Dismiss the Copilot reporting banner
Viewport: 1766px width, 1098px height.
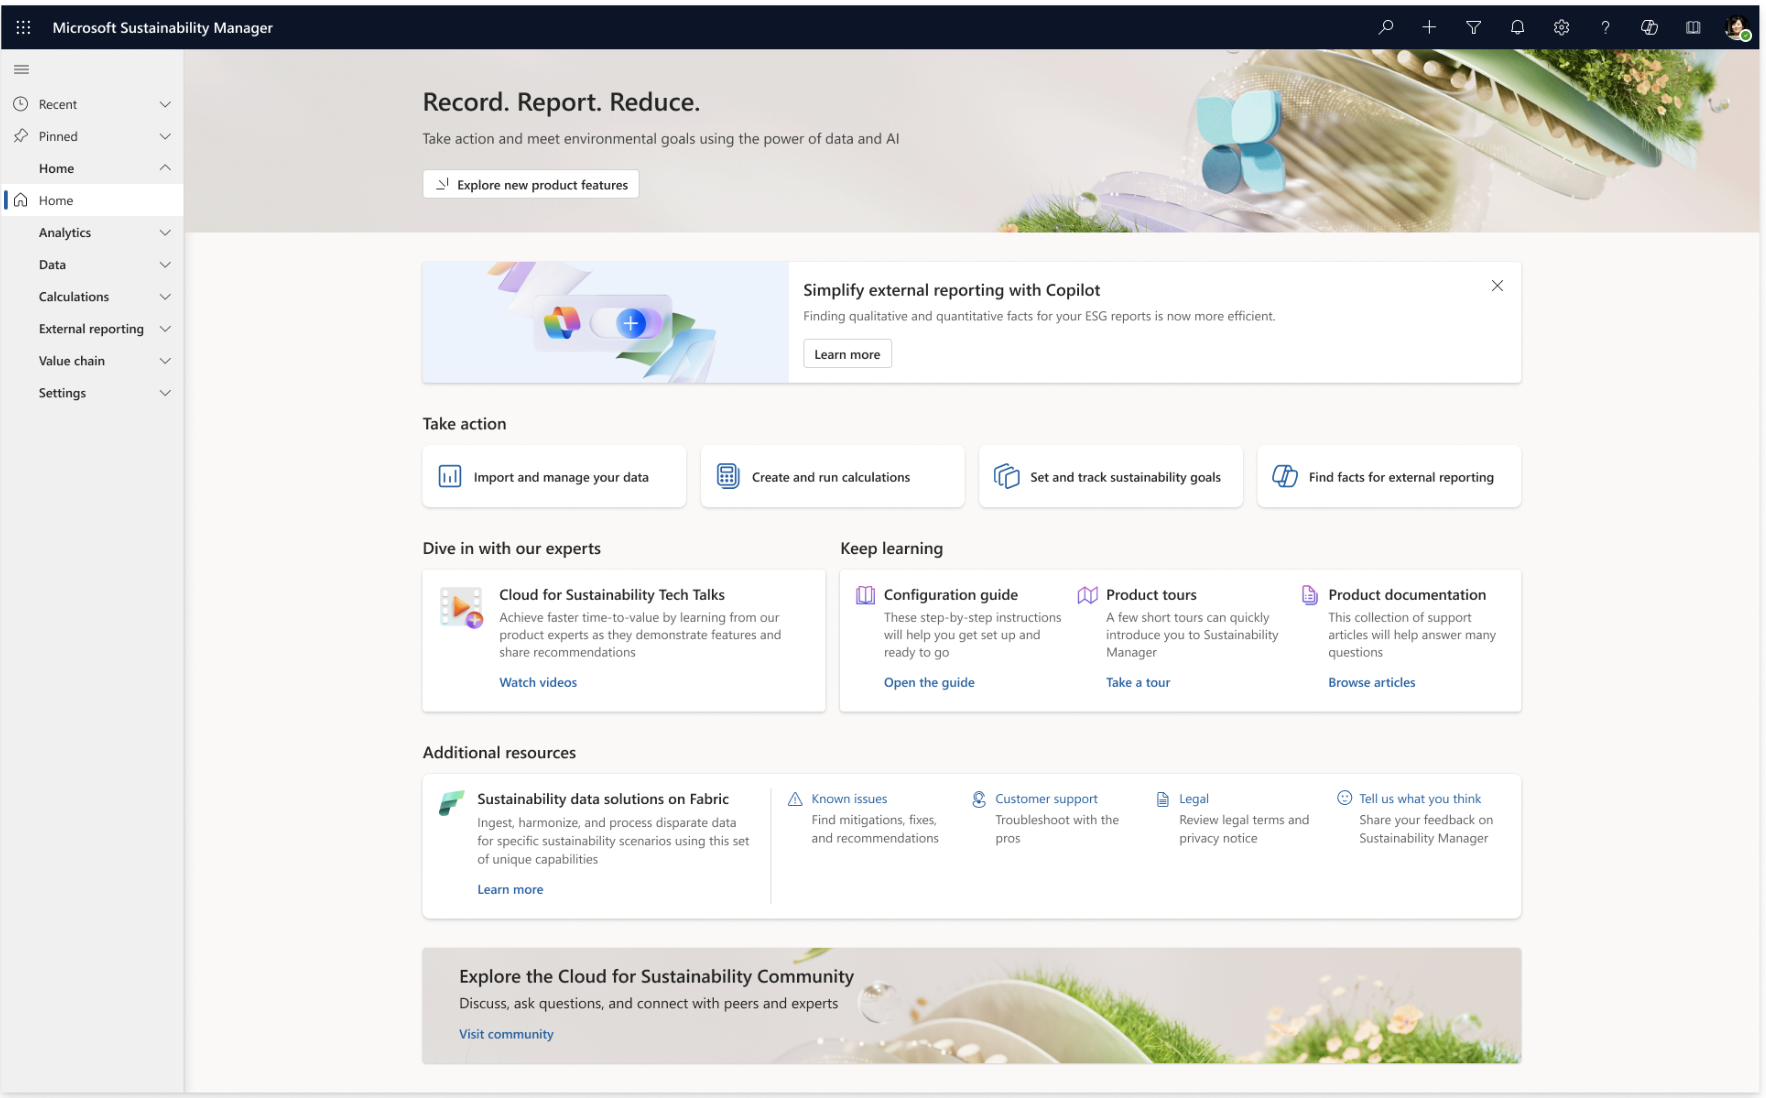tap(1497, 286)
